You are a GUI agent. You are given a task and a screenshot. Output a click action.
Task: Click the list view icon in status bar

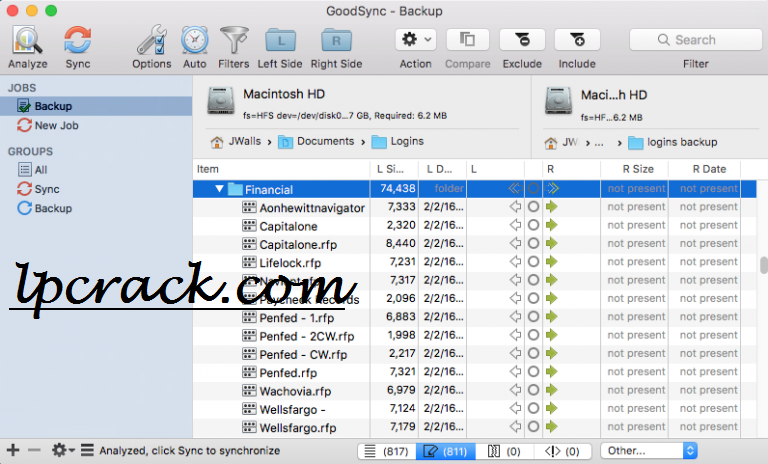[87, 450]
